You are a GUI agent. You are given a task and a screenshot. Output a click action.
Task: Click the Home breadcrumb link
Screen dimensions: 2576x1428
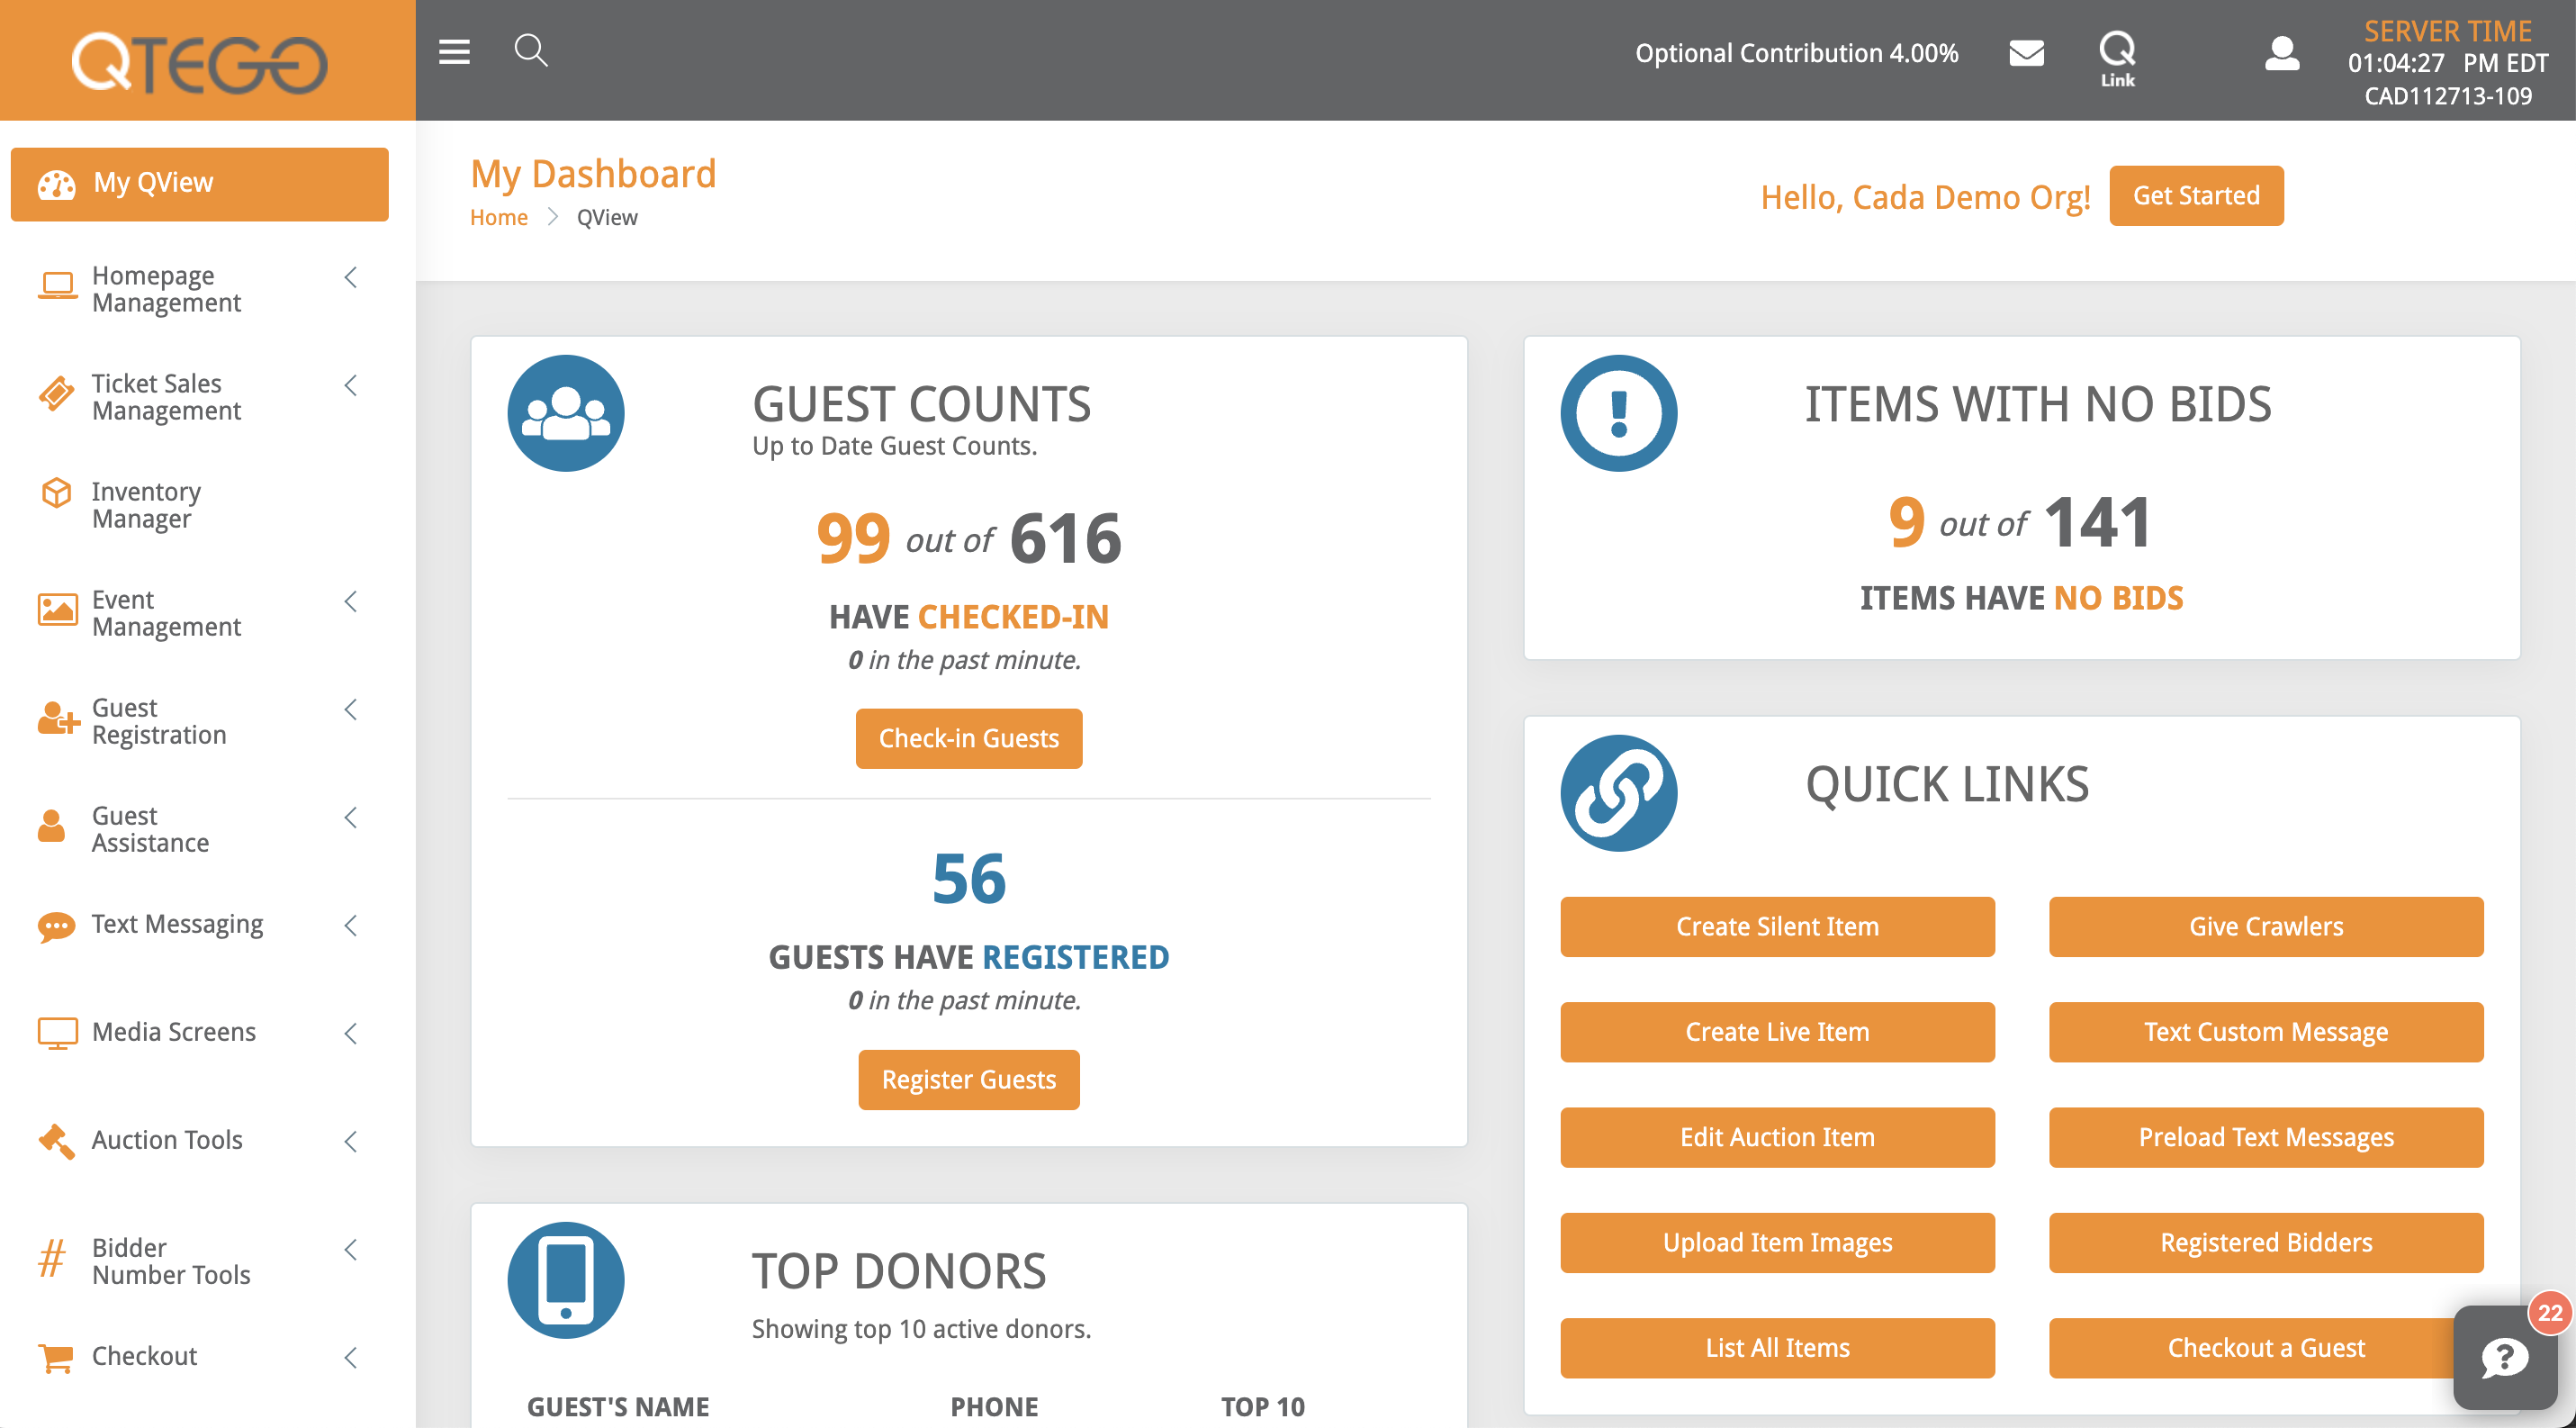coord(498,218)
